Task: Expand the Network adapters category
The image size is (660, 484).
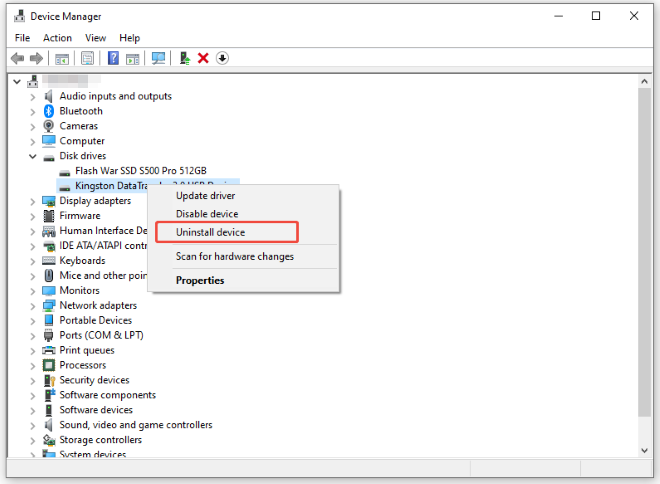Action: (33, 305)
